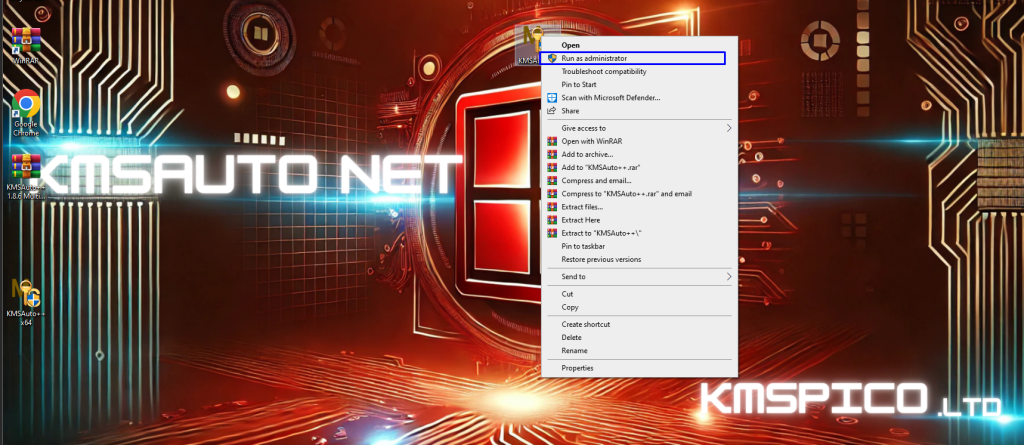Click Pin to taskbar entry

[583, 246]
